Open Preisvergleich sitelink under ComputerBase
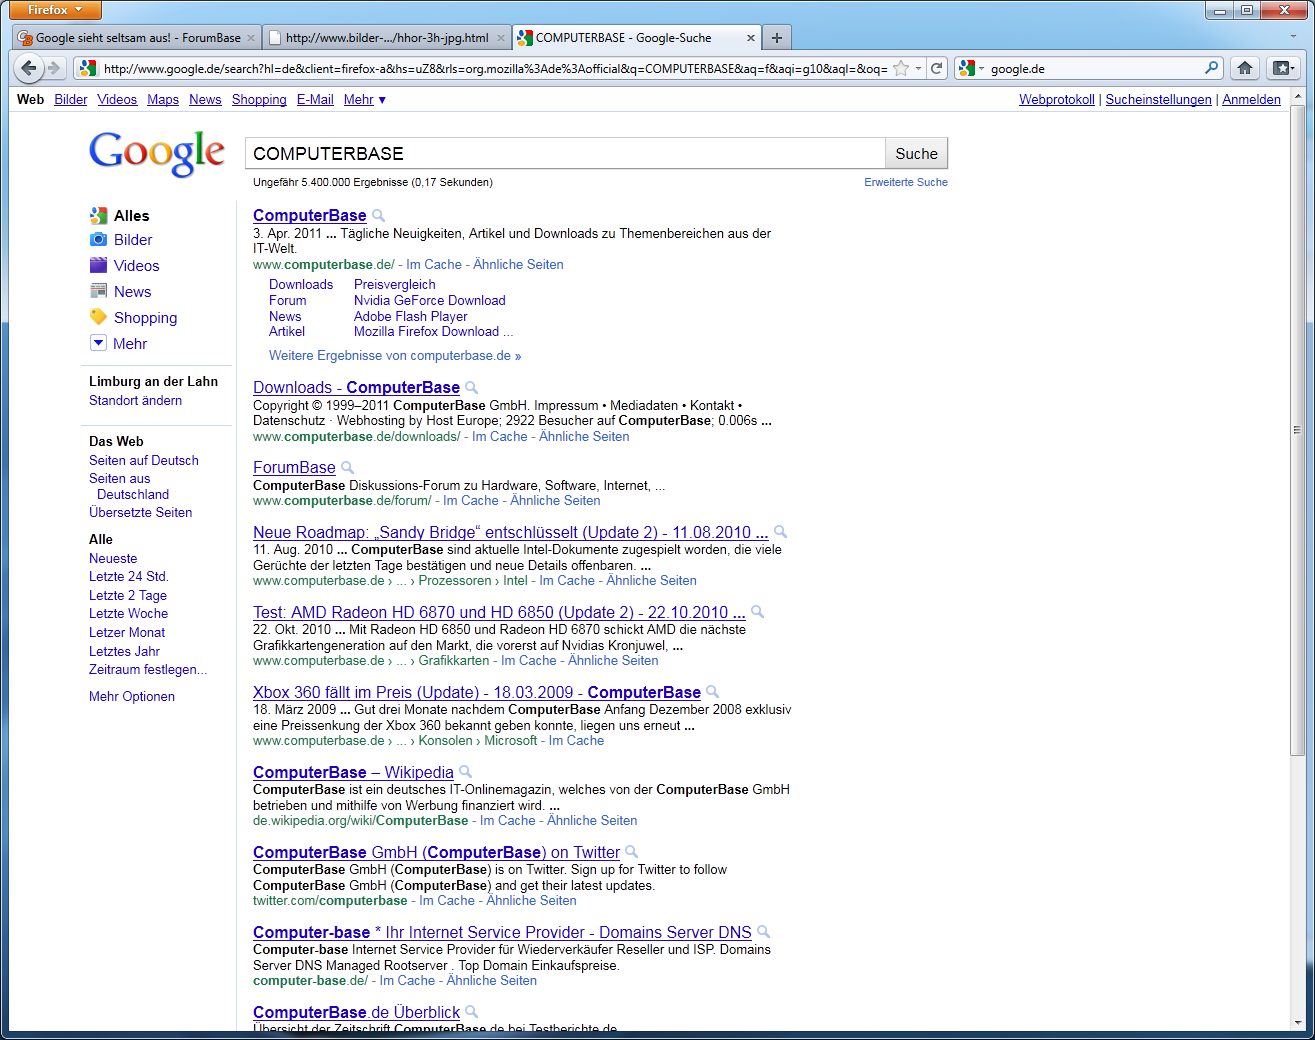Screen dimensions: 1315x1040 point(395,285)
